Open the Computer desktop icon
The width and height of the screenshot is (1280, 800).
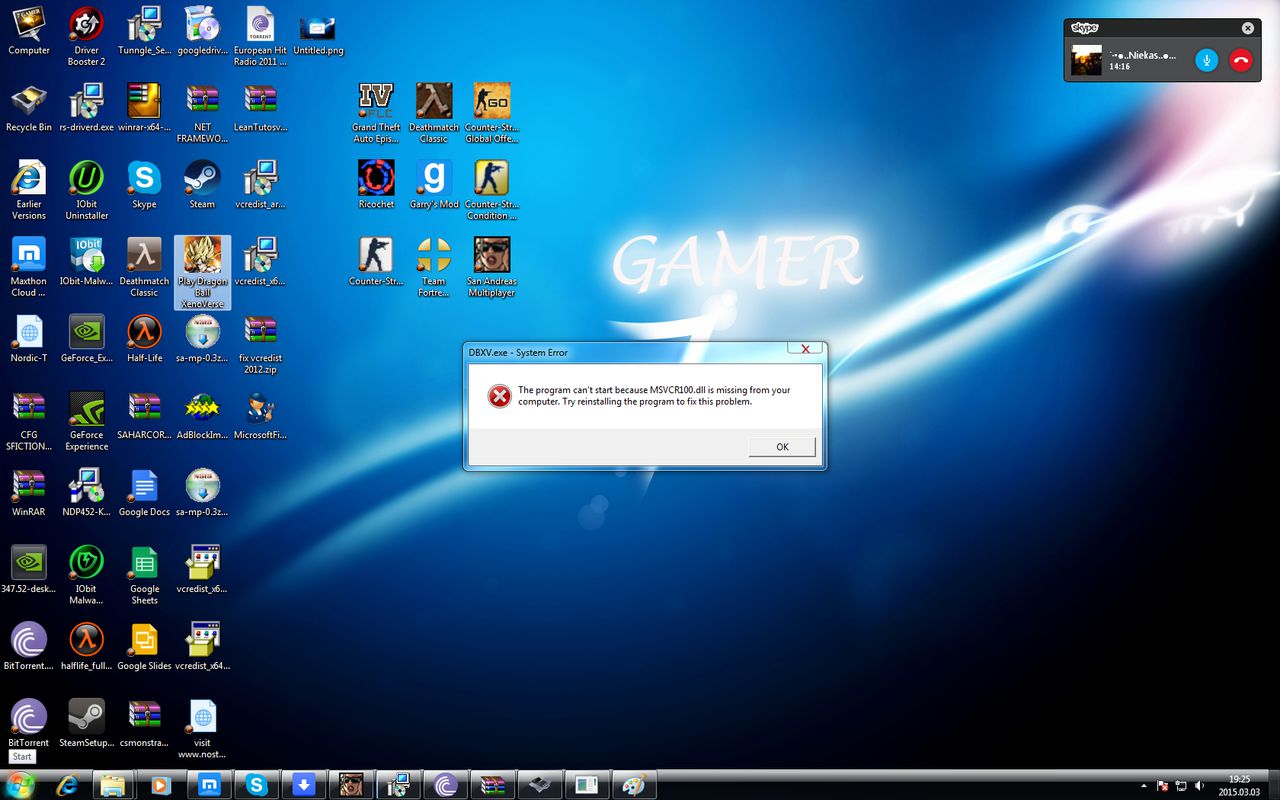29,30
